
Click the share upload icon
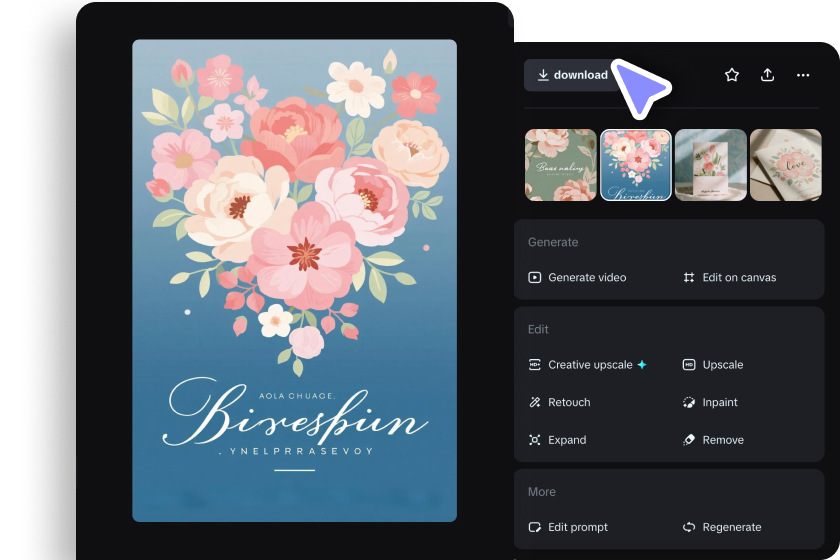(768, 75)
